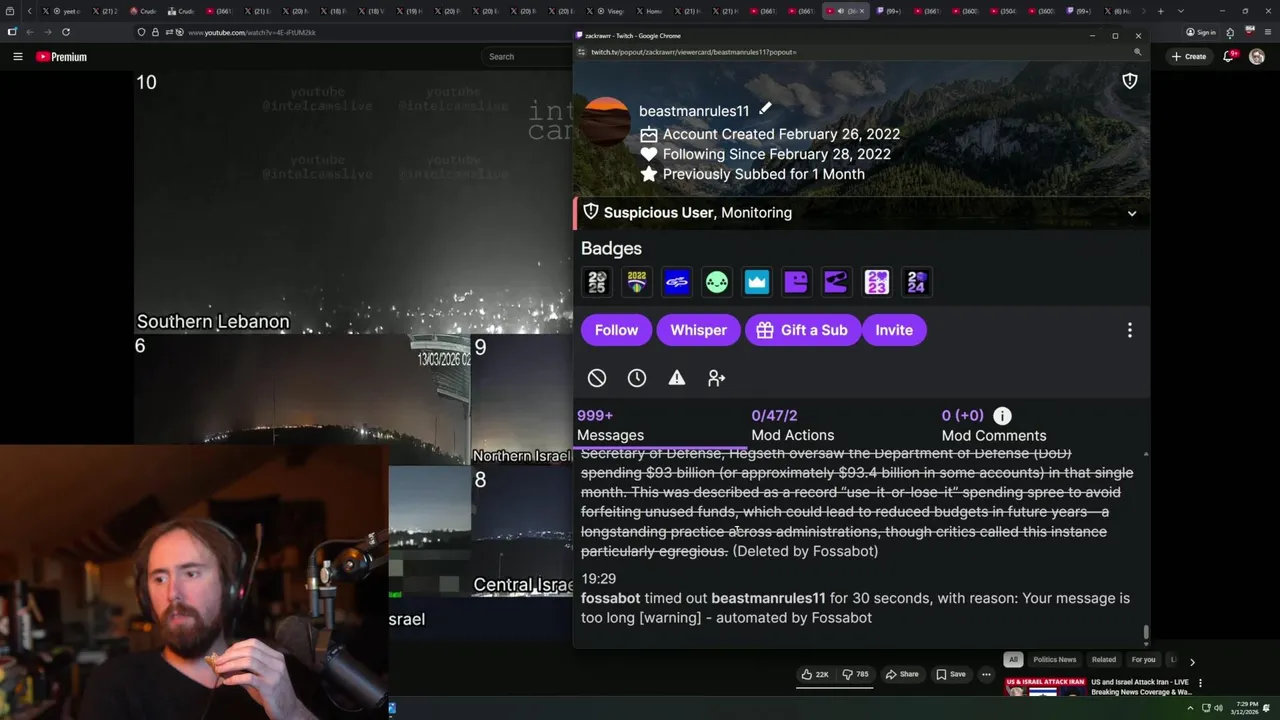Click the person-with-arrow moderation icon
1280x720 pixels.
[x=717, y=378]
